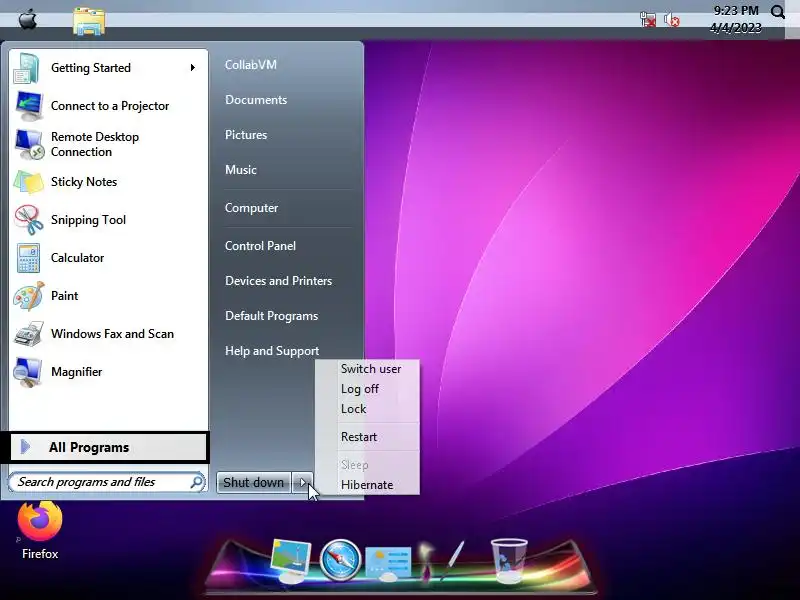Launch Connect to a Projector icon
This screenshot has width=800, height=600.
pyautogui.click(x=29, y=106)
